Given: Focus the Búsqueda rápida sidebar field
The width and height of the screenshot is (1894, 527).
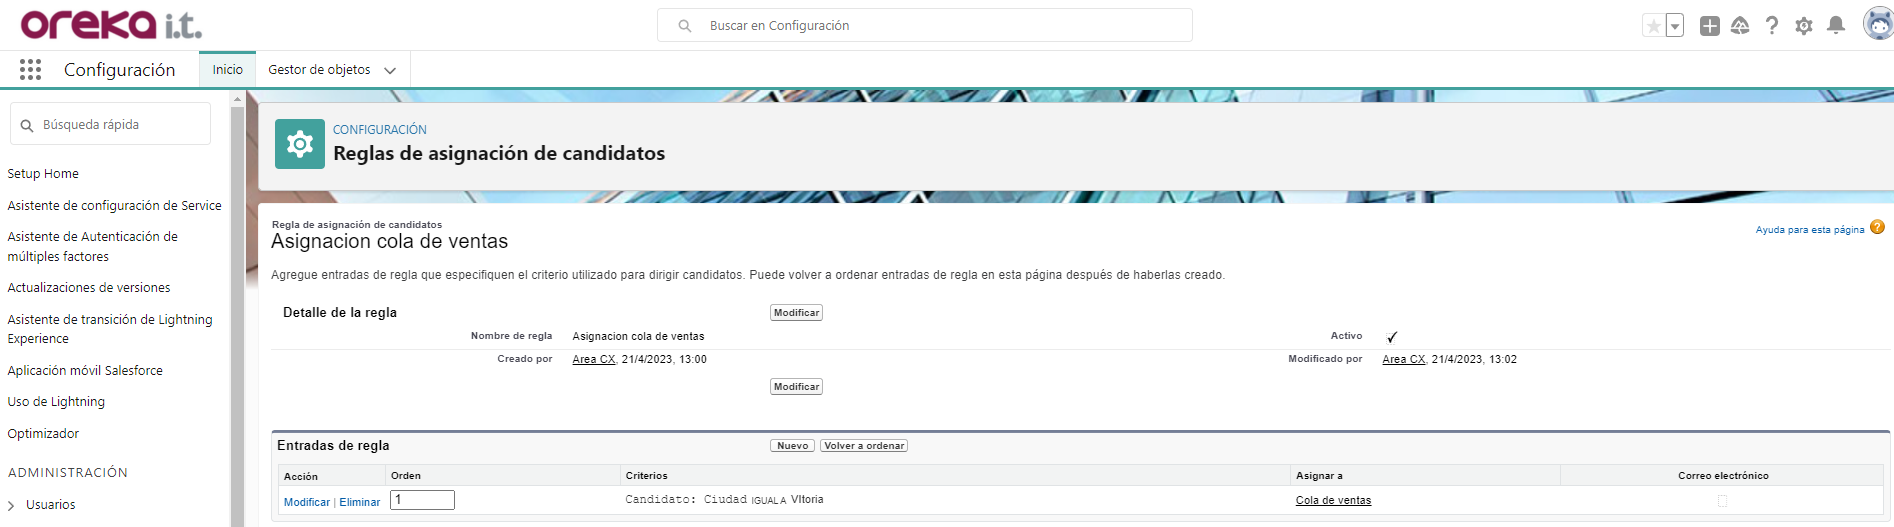Looking at the screenshot, I should pyautogui.click(x=110, y=124).
